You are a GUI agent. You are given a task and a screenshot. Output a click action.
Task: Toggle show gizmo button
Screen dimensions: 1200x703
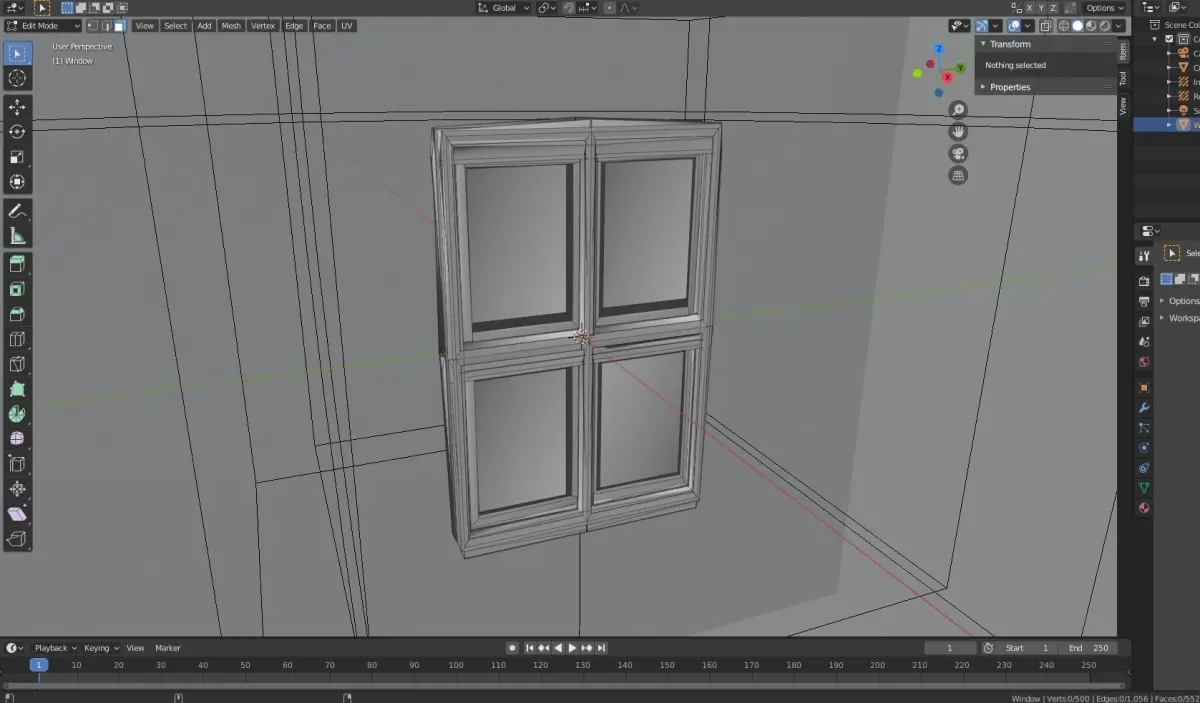(982, 26)
